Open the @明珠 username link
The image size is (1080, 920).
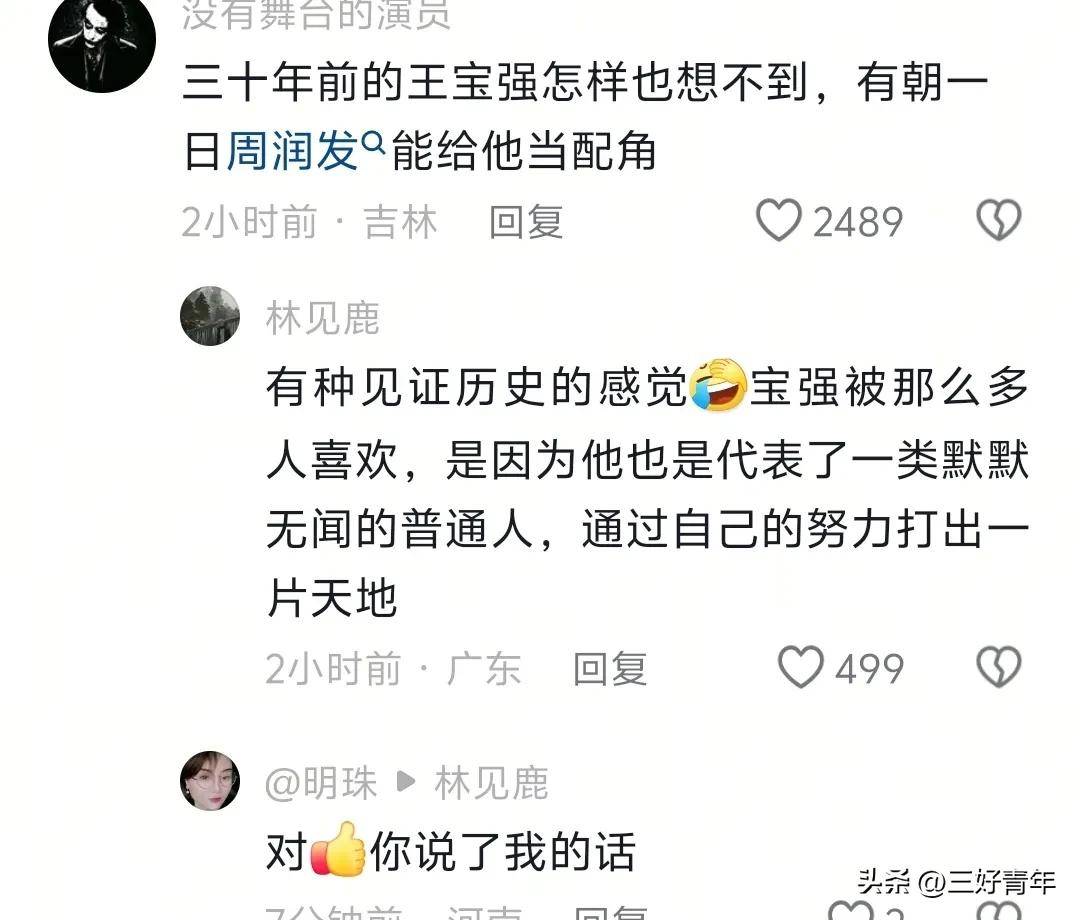point(321,783)
